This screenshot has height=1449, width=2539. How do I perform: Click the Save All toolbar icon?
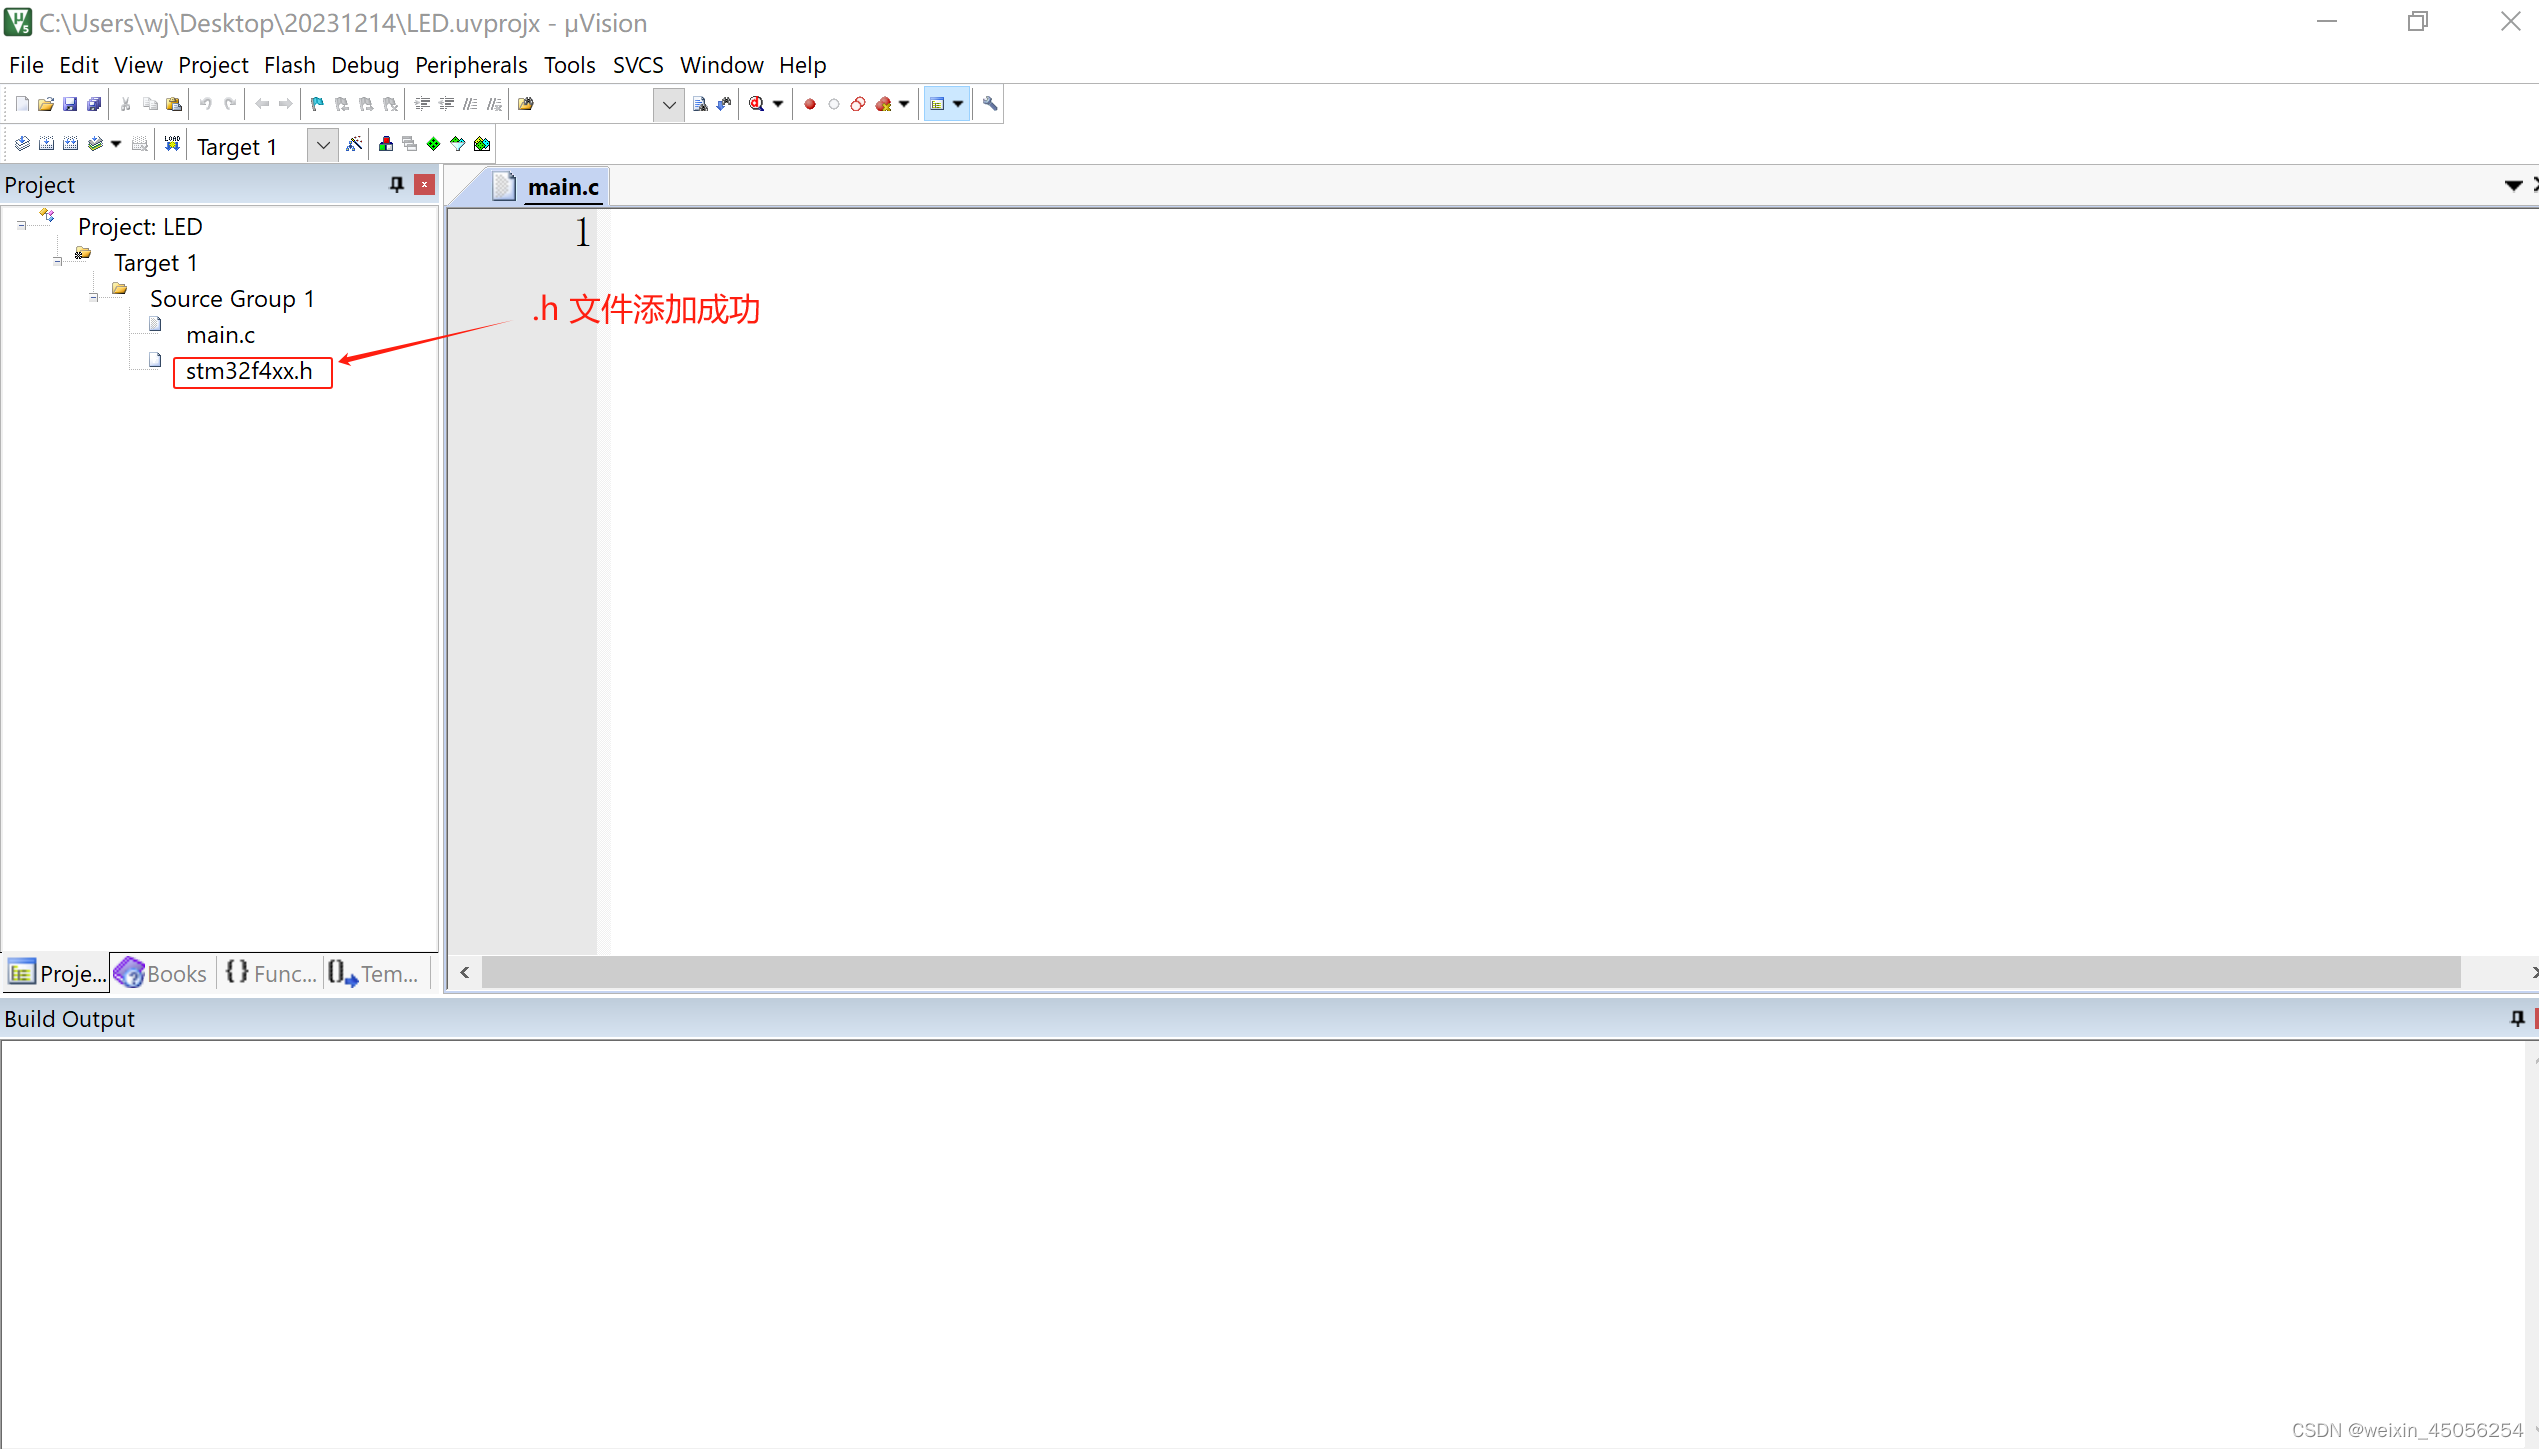point(94,104)
